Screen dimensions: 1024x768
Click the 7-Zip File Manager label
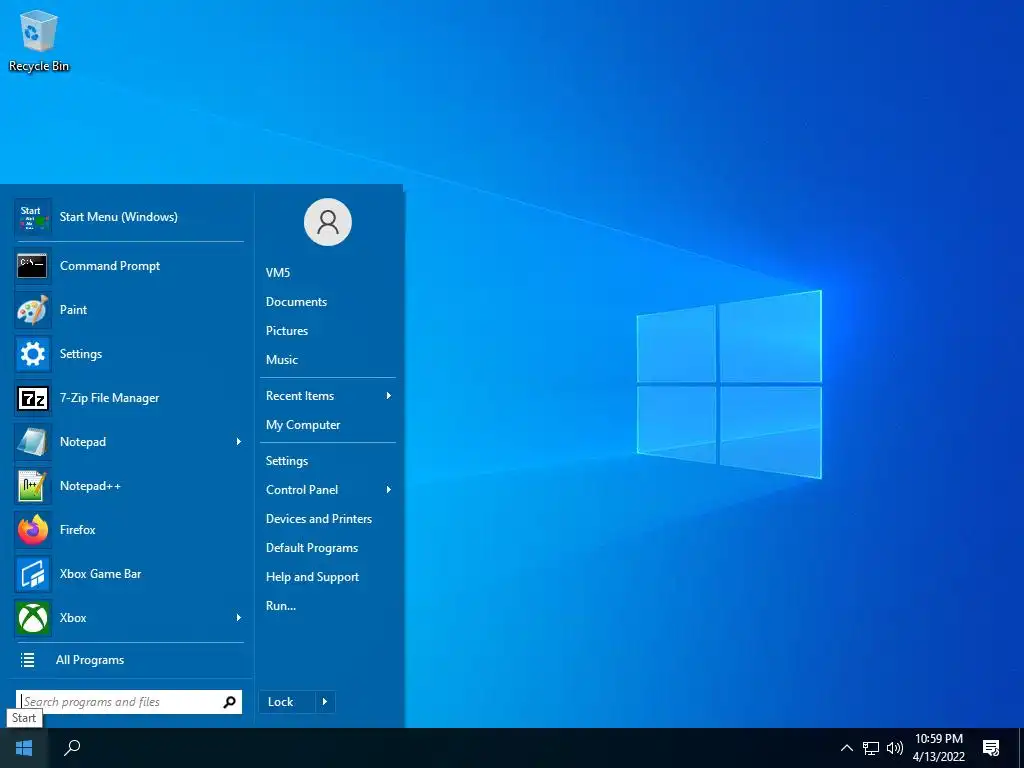point(109,398)
